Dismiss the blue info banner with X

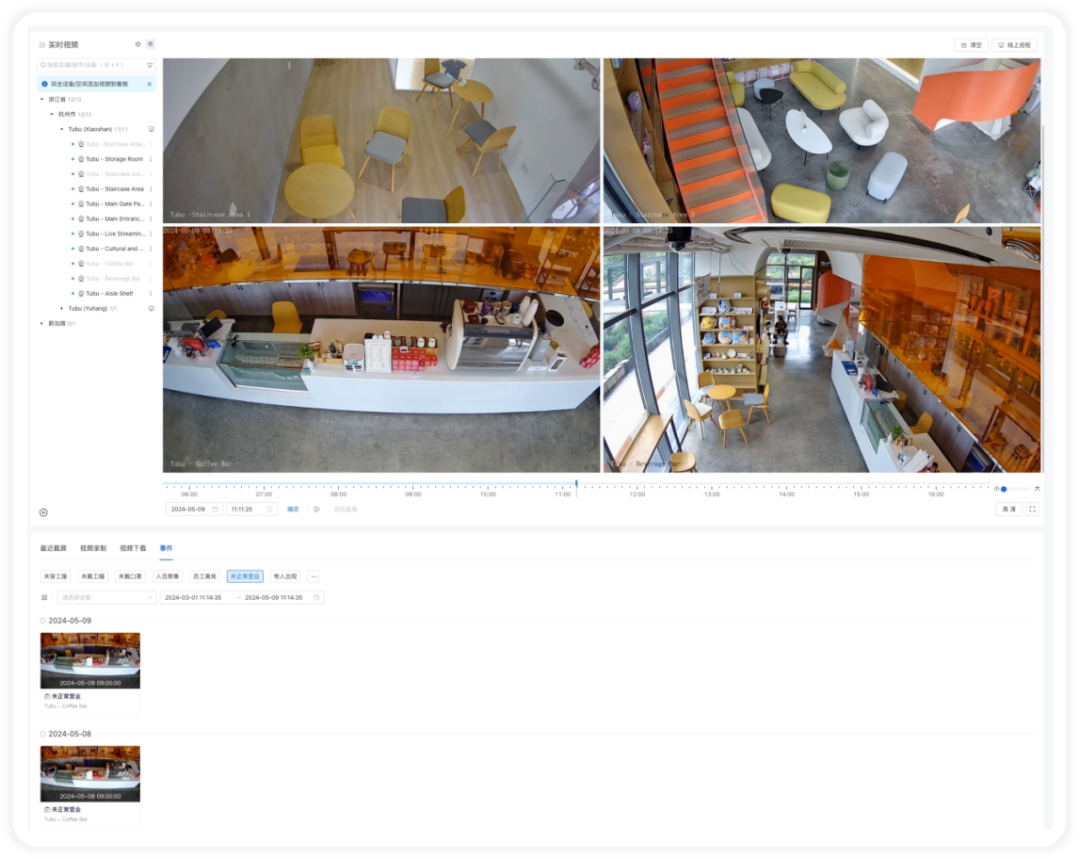click(149, 84)
